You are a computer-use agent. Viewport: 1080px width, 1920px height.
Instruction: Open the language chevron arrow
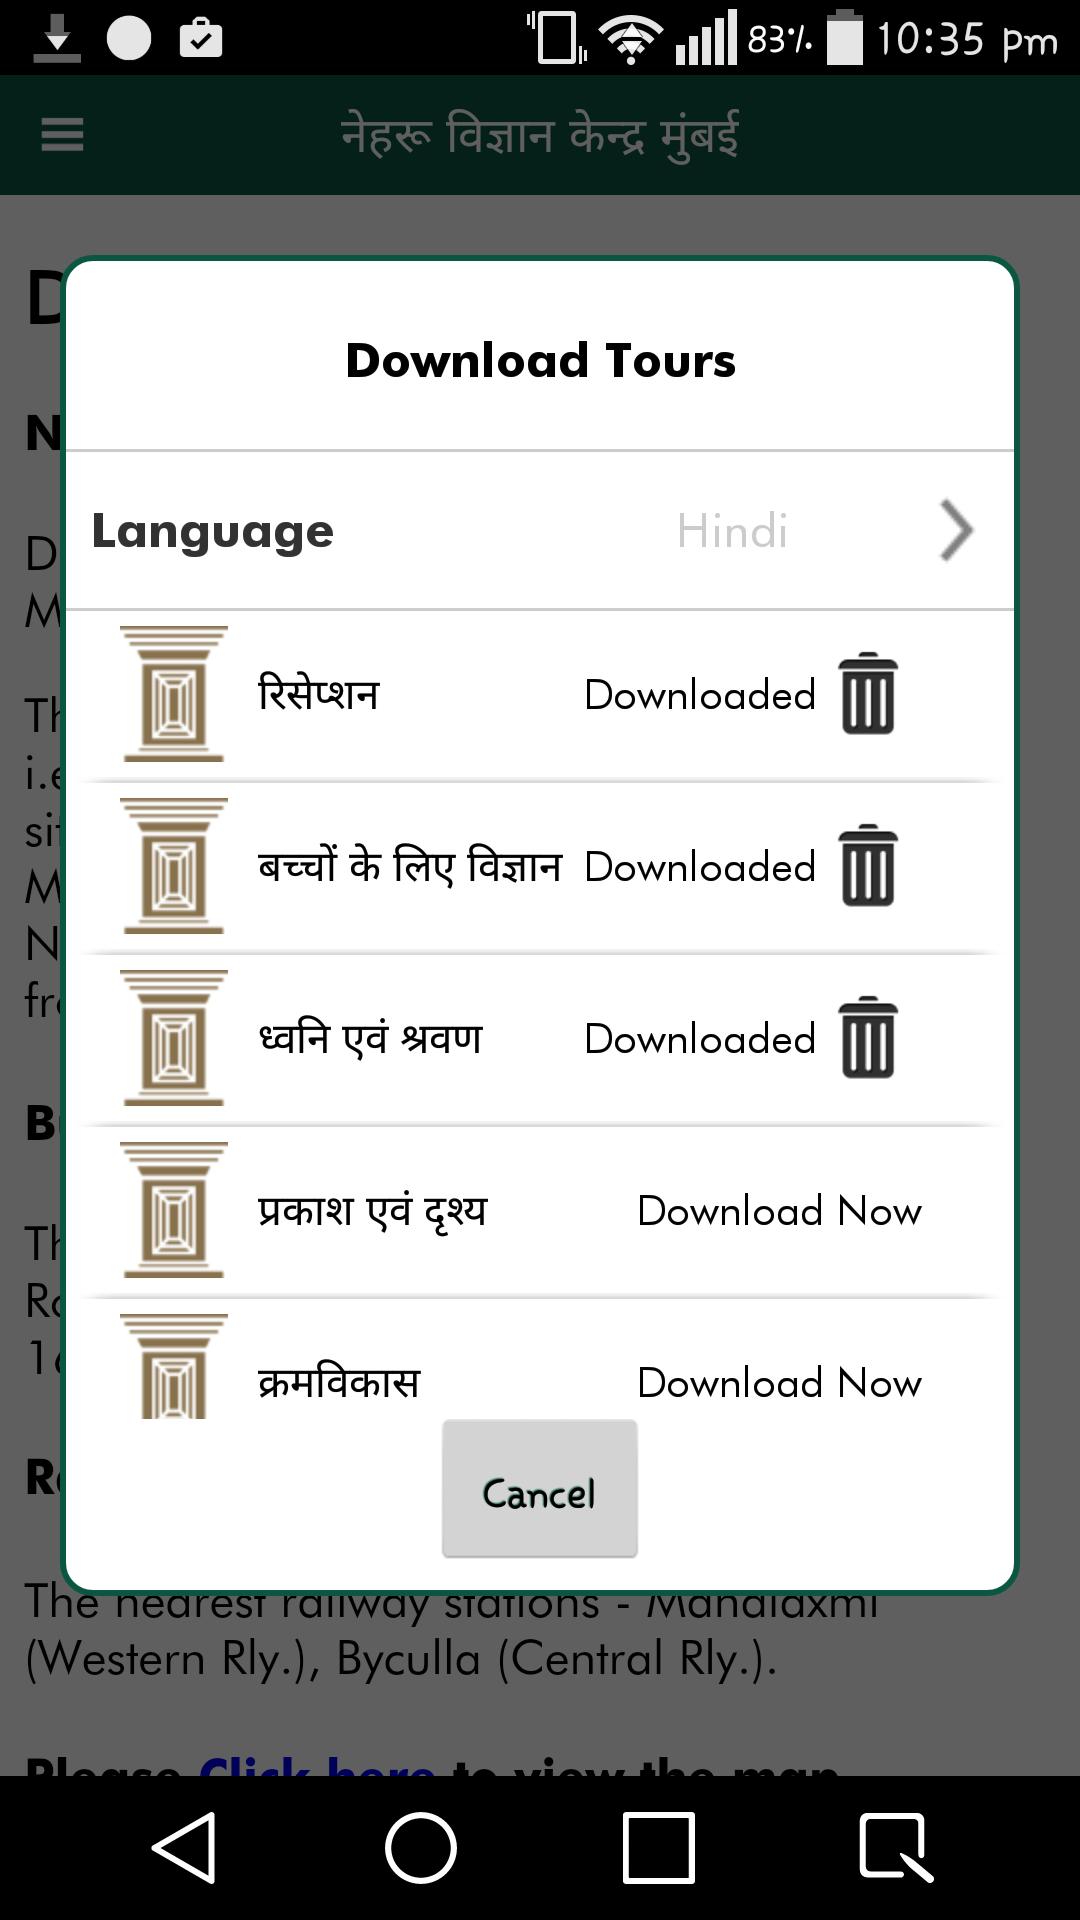point(956,531)
